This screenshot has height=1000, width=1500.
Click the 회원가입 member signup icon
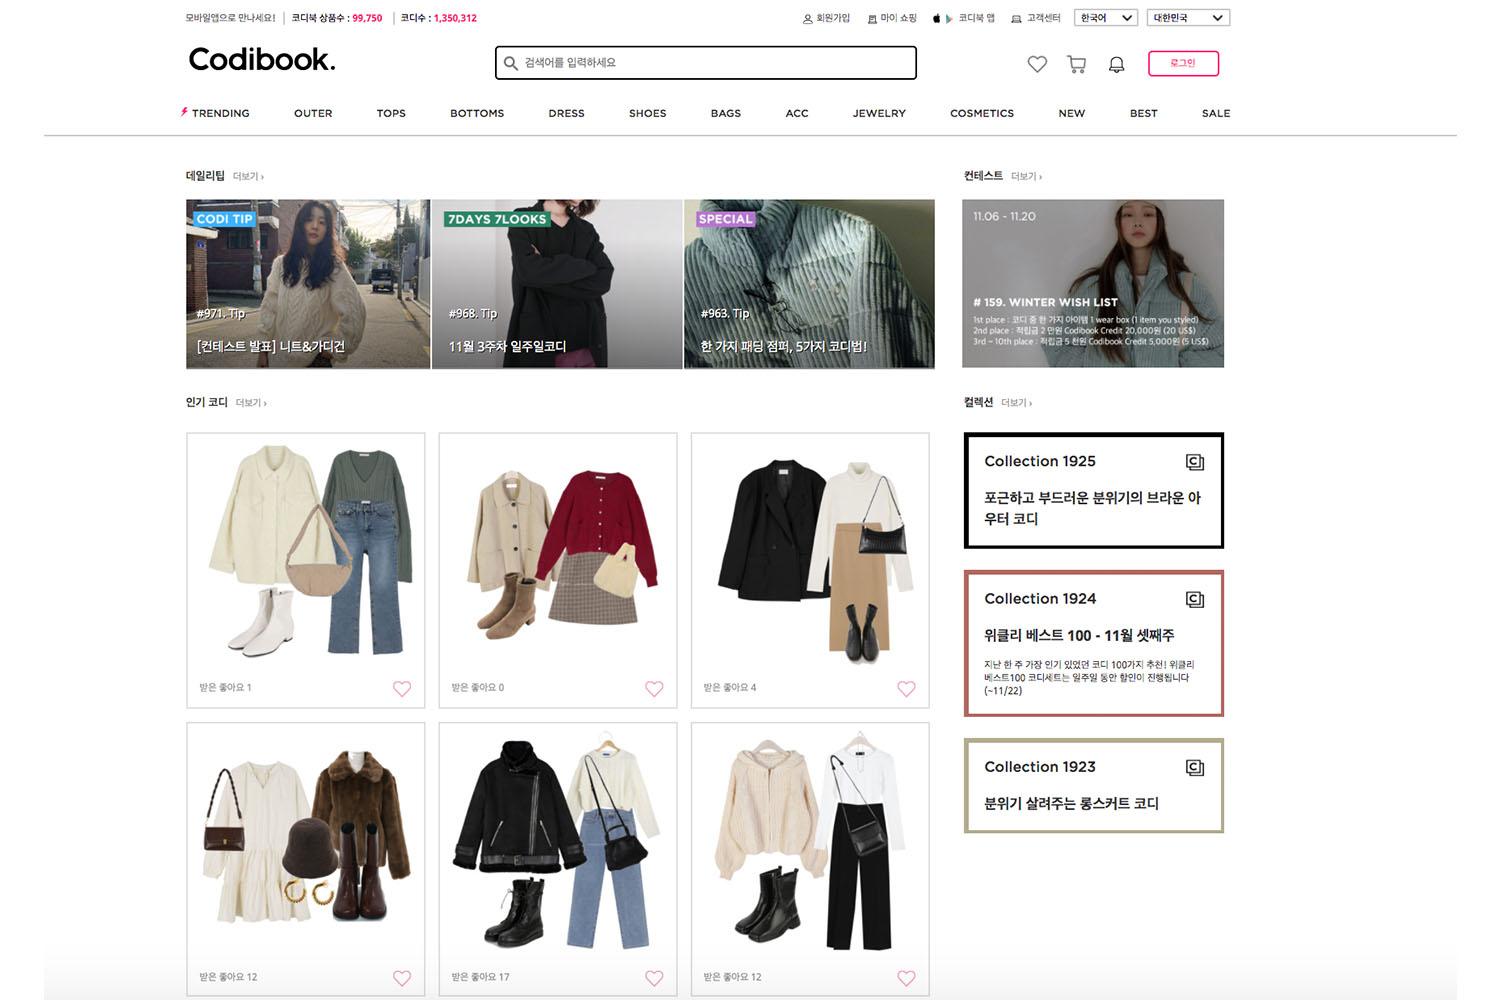(x=806, y=17)
